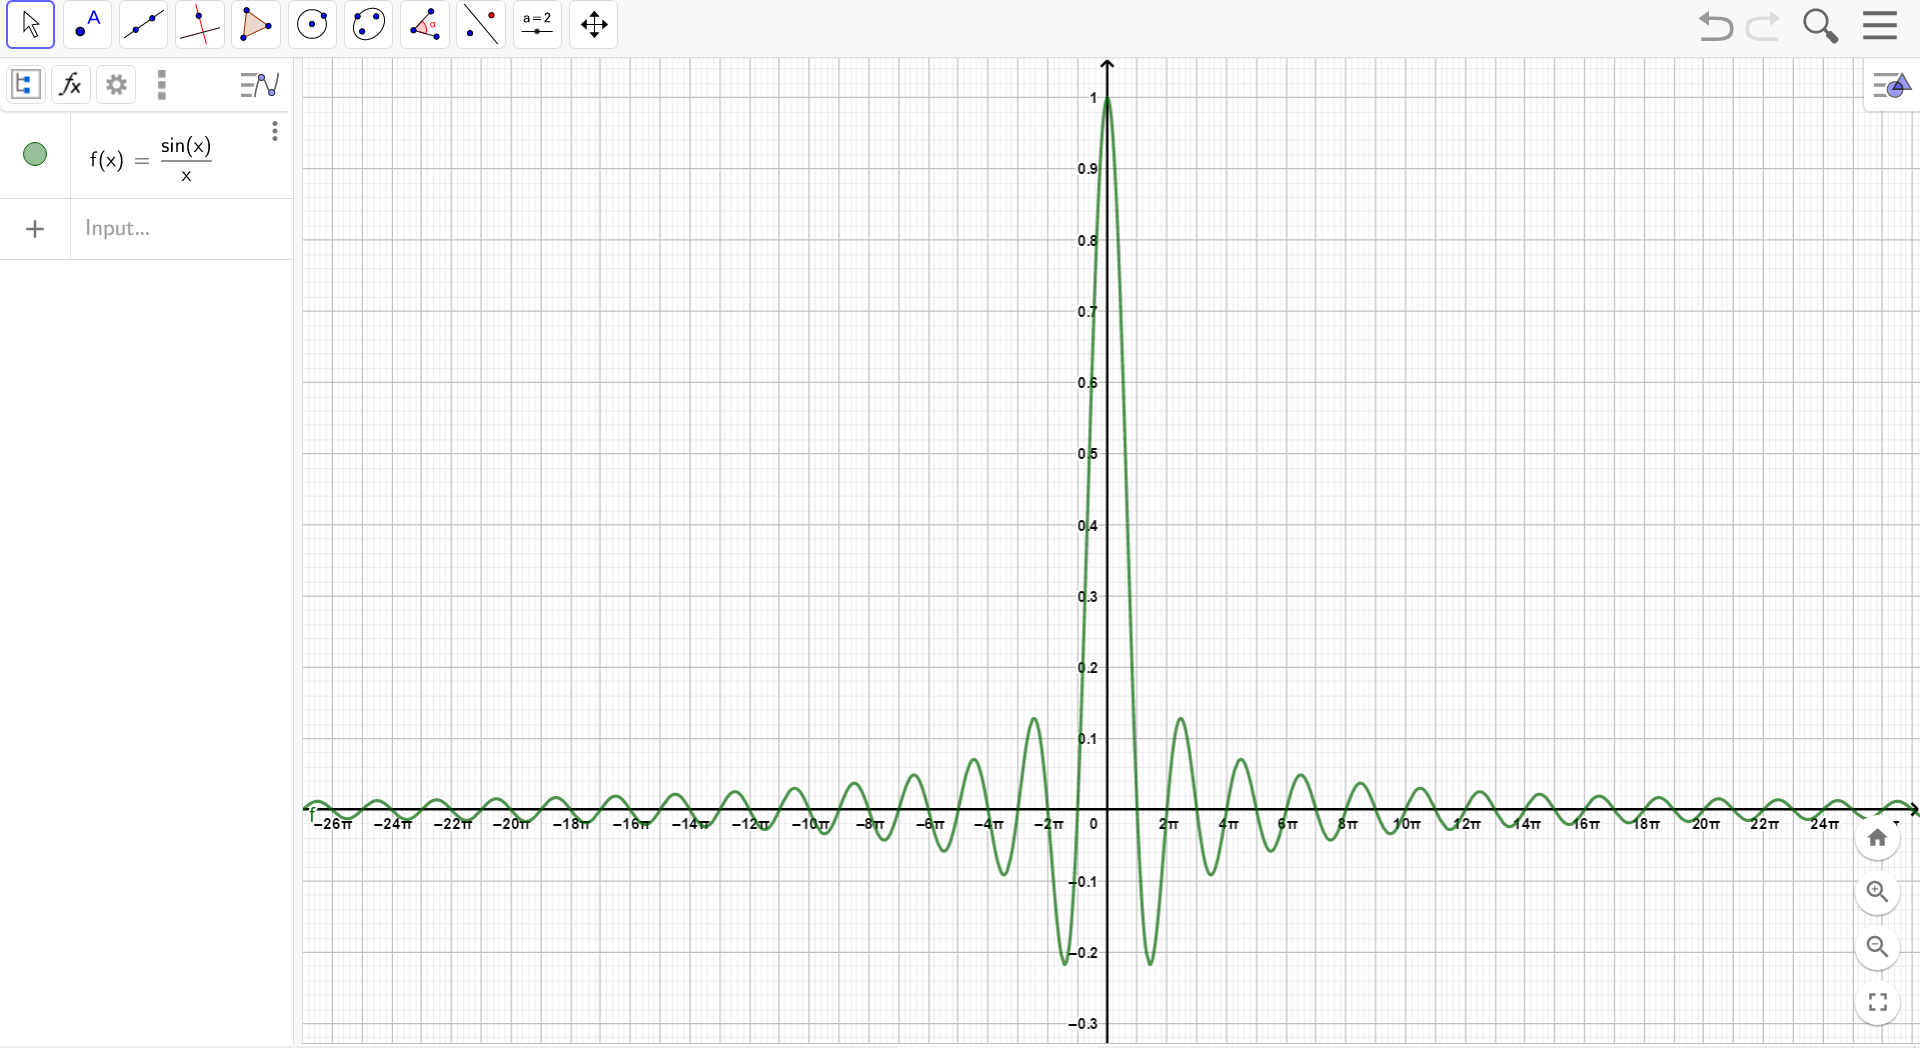Select the Ellipse tool
1920x1048 pixels.
(x=368, y=25)
